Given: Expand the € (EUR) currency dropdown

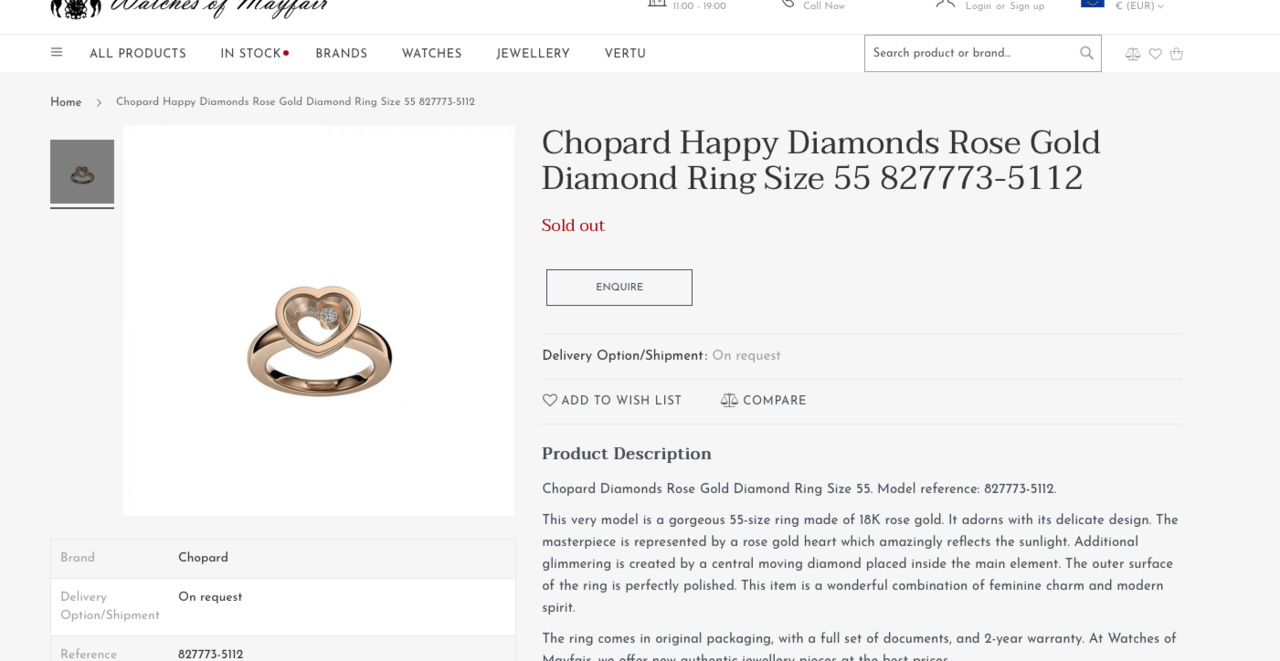Looking at the screenshot, I should (1139, 6).
